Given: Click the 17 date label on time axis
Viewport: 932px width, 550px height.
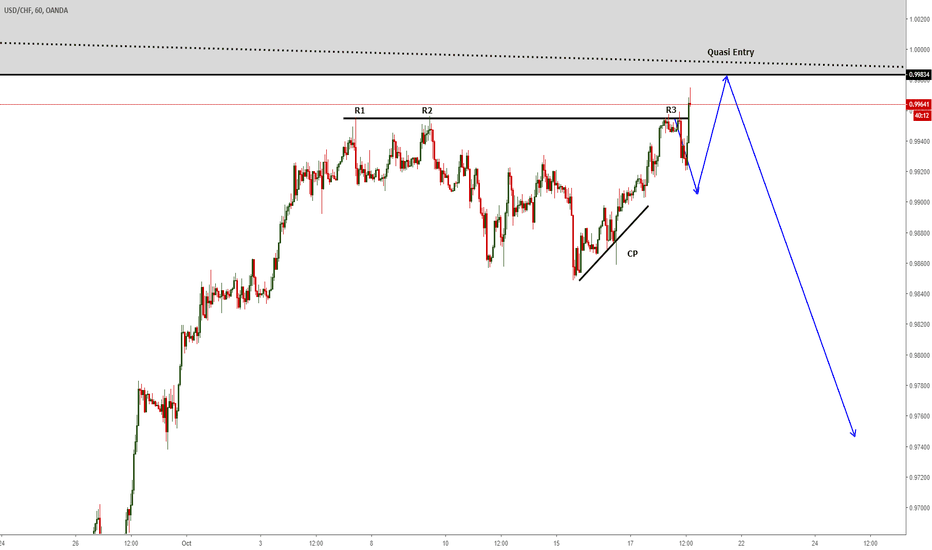Looking at the screenshot, I should [631, 543].
